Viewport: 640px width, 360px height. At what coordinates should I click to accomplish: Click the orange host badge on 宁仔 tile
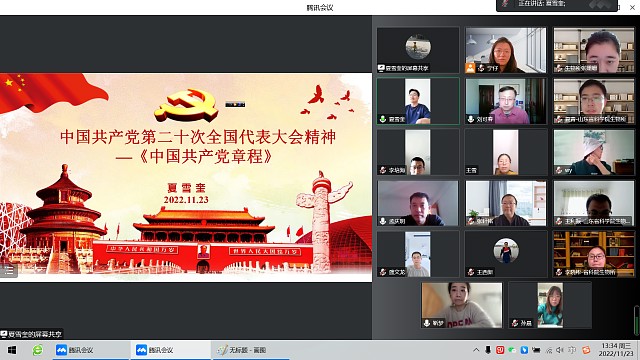coord(470,68)
